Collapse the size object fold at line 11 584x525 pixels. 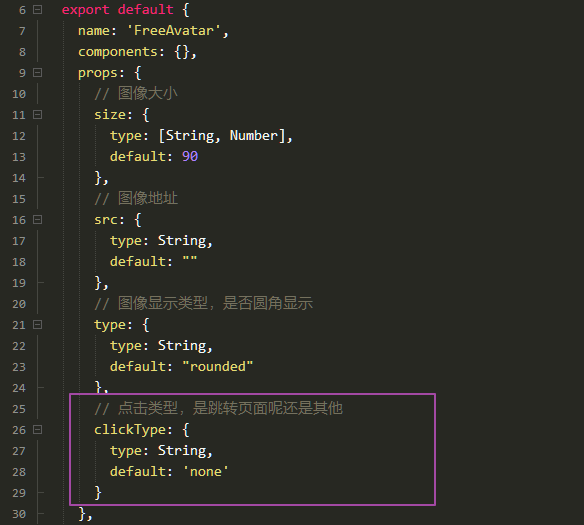click(37, 115)
